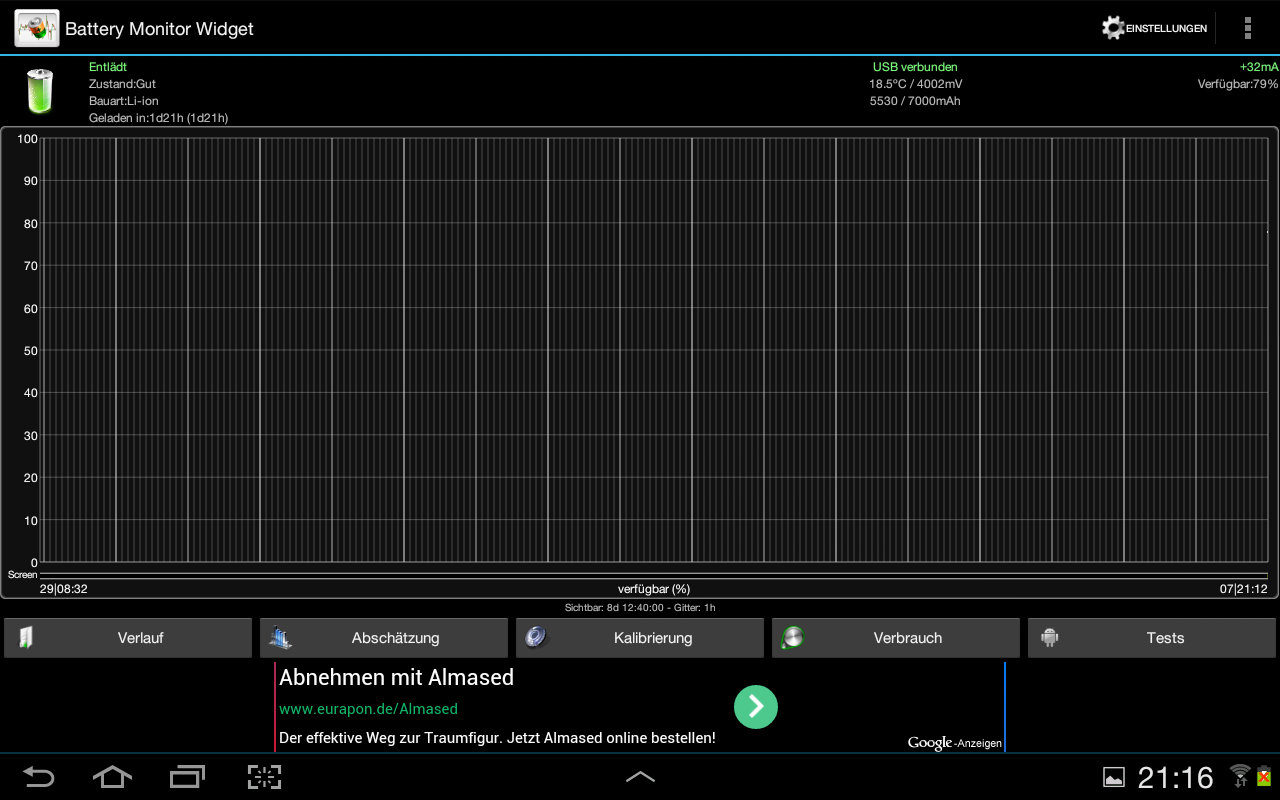The width and height of the screenshot is (1280, 800).
Task: Tap the '5530 / 7000mAh' capacity reading
Action: coord(915,101)
